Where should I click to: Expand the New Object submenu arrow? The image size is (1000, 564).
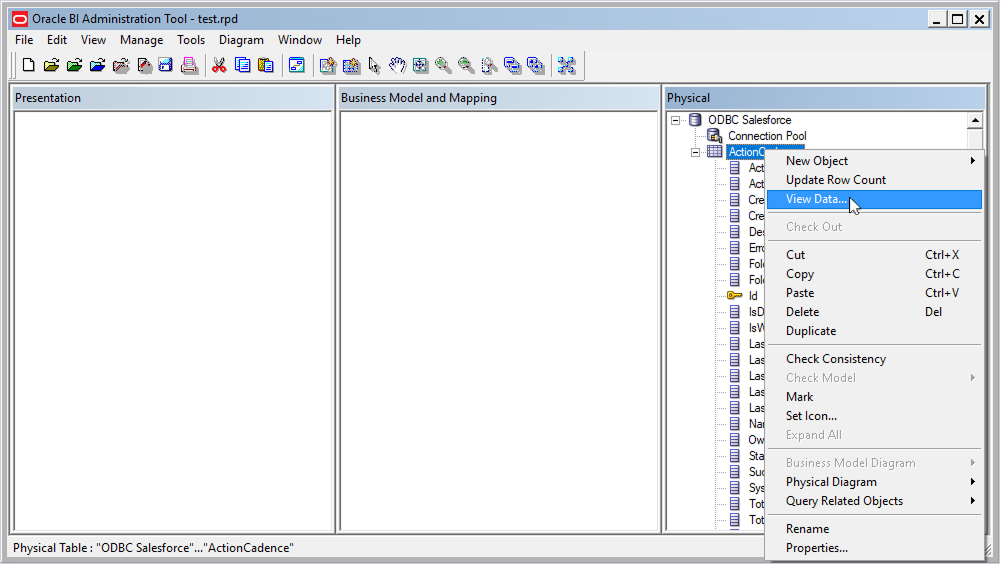tap(973, 161)
